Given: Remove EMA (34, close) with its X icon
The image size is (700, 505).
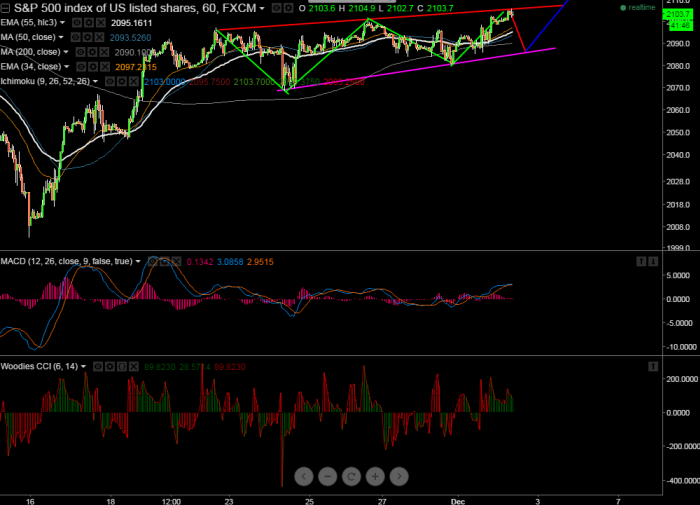Looking at the screenshot, I should pos(105,67).
